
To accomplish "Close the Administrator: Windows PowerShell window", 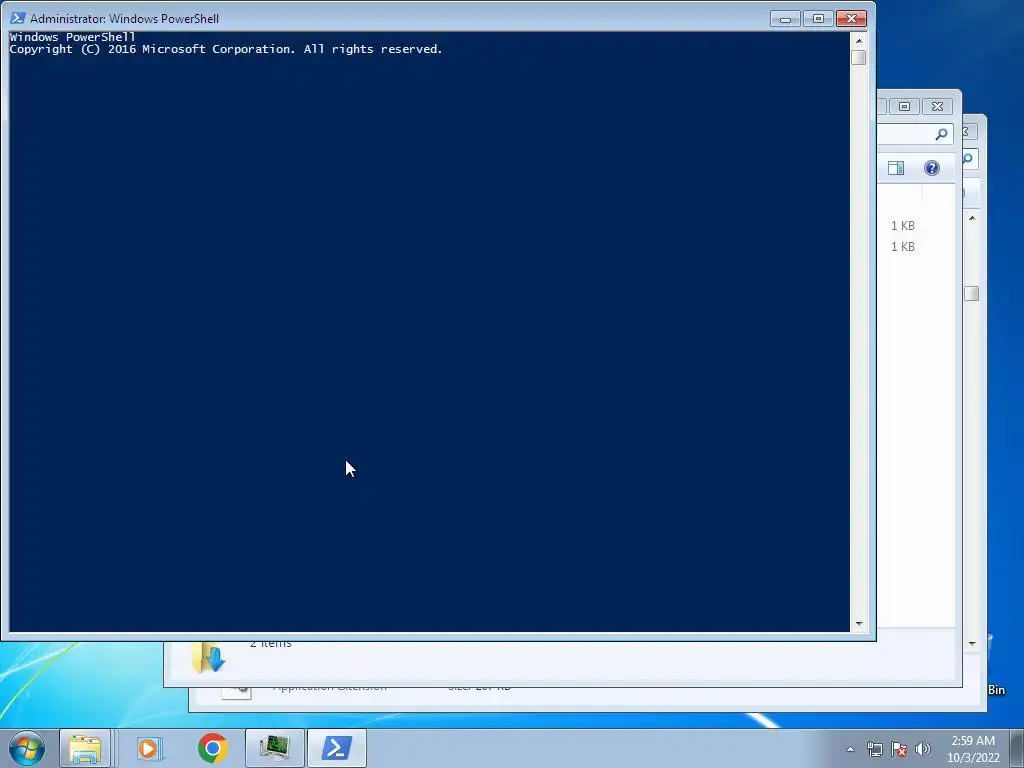I will [x=851, y=19].
